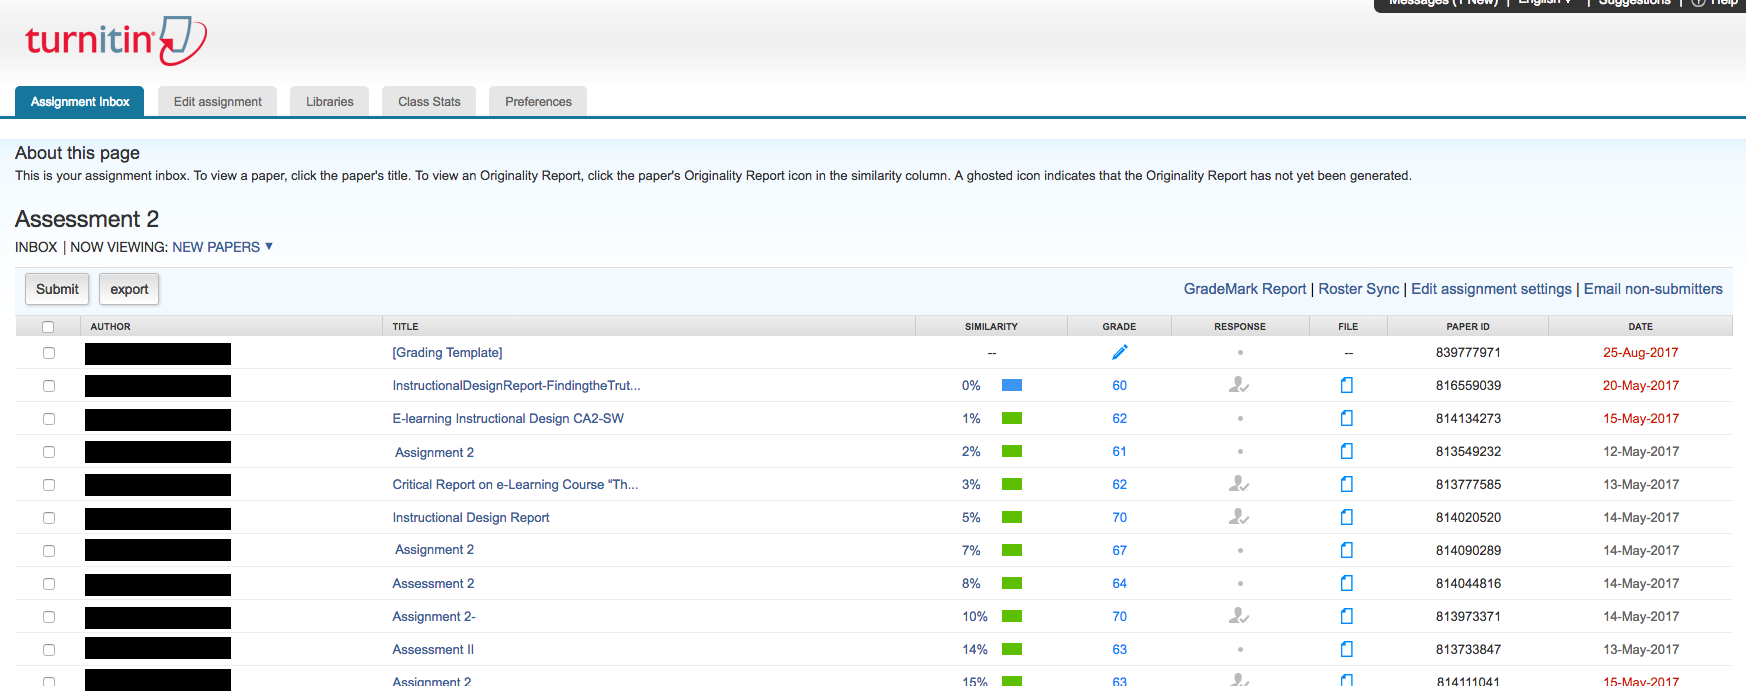This screenshot has height=695, width=1746.
Task: Click the green similarity bar next to 1%
Action: point(1012,418)
